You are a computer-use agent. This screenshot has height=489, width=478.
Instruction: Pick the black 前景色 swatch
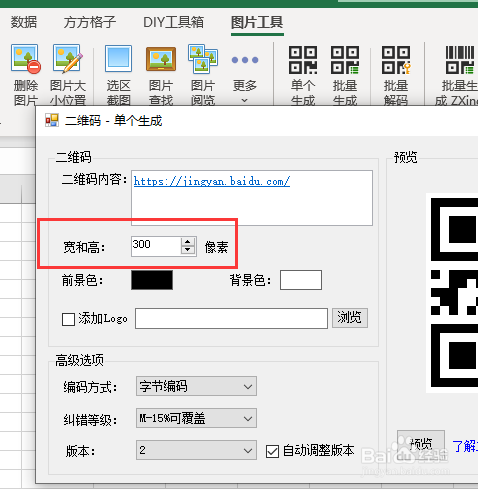(x=152, y=280)
